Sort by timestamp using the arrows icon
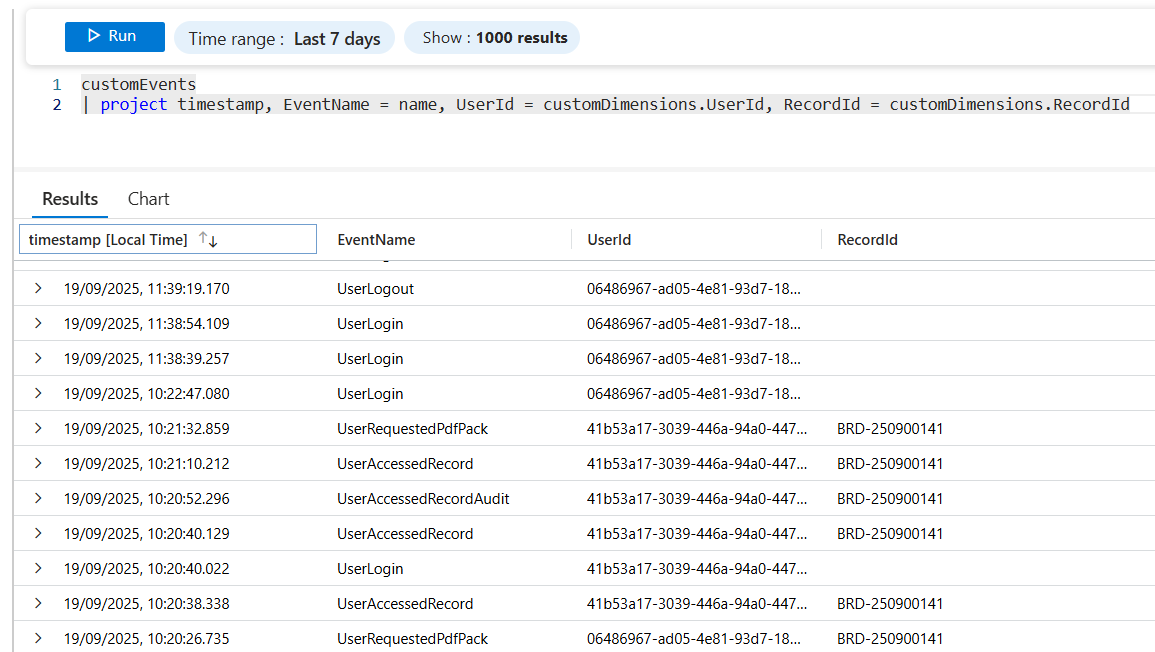 click(208, 240)
